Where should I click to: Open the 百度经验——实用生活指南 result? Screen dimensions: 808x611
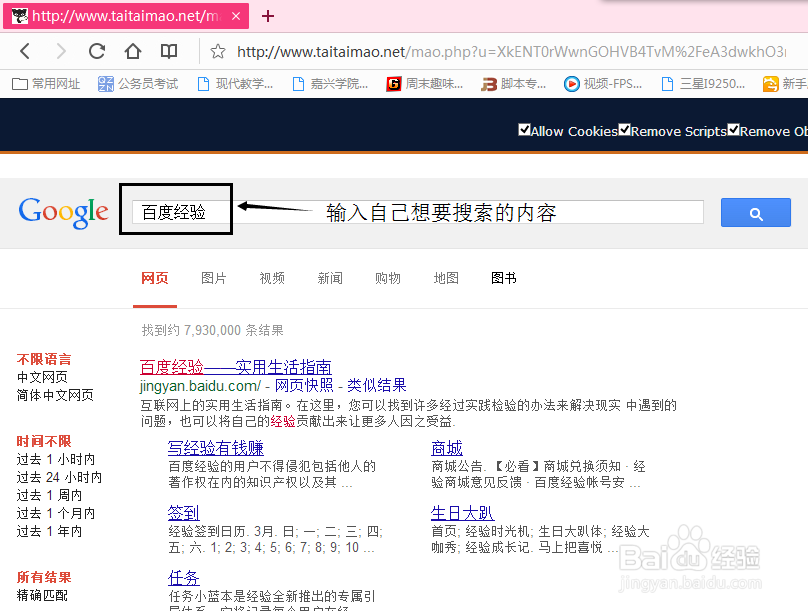[x=235, y=367]
